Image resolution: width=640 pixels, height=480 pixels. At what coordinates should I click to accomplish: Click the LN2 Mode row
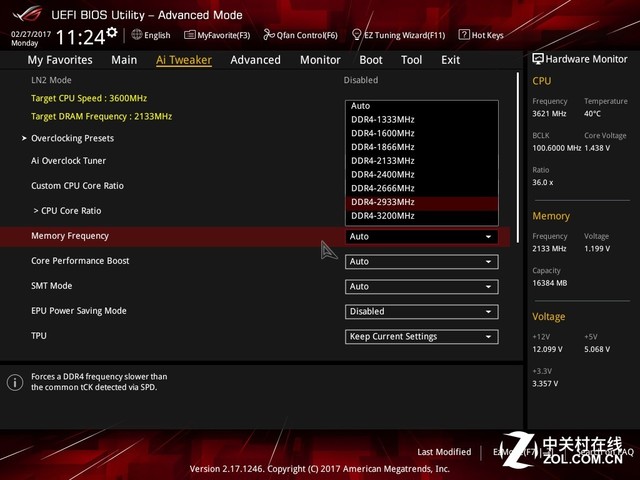[51, 80]
